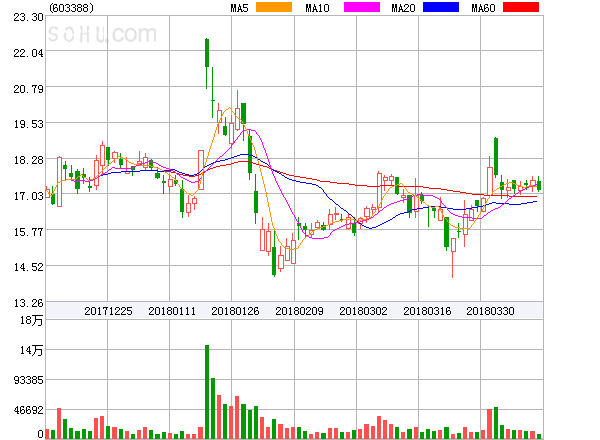600x440 pixels.
Task: Click the tallest green volume bar
Action: (x=207, y=392)
